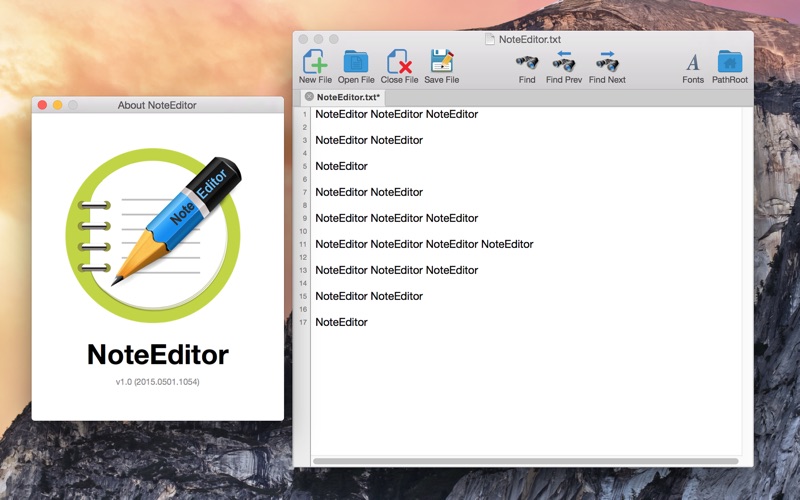The height and width of the screenshot is (500, 800).
Task: Click the single NoteEditor word on line 5
Action: (x=341, y=166)
